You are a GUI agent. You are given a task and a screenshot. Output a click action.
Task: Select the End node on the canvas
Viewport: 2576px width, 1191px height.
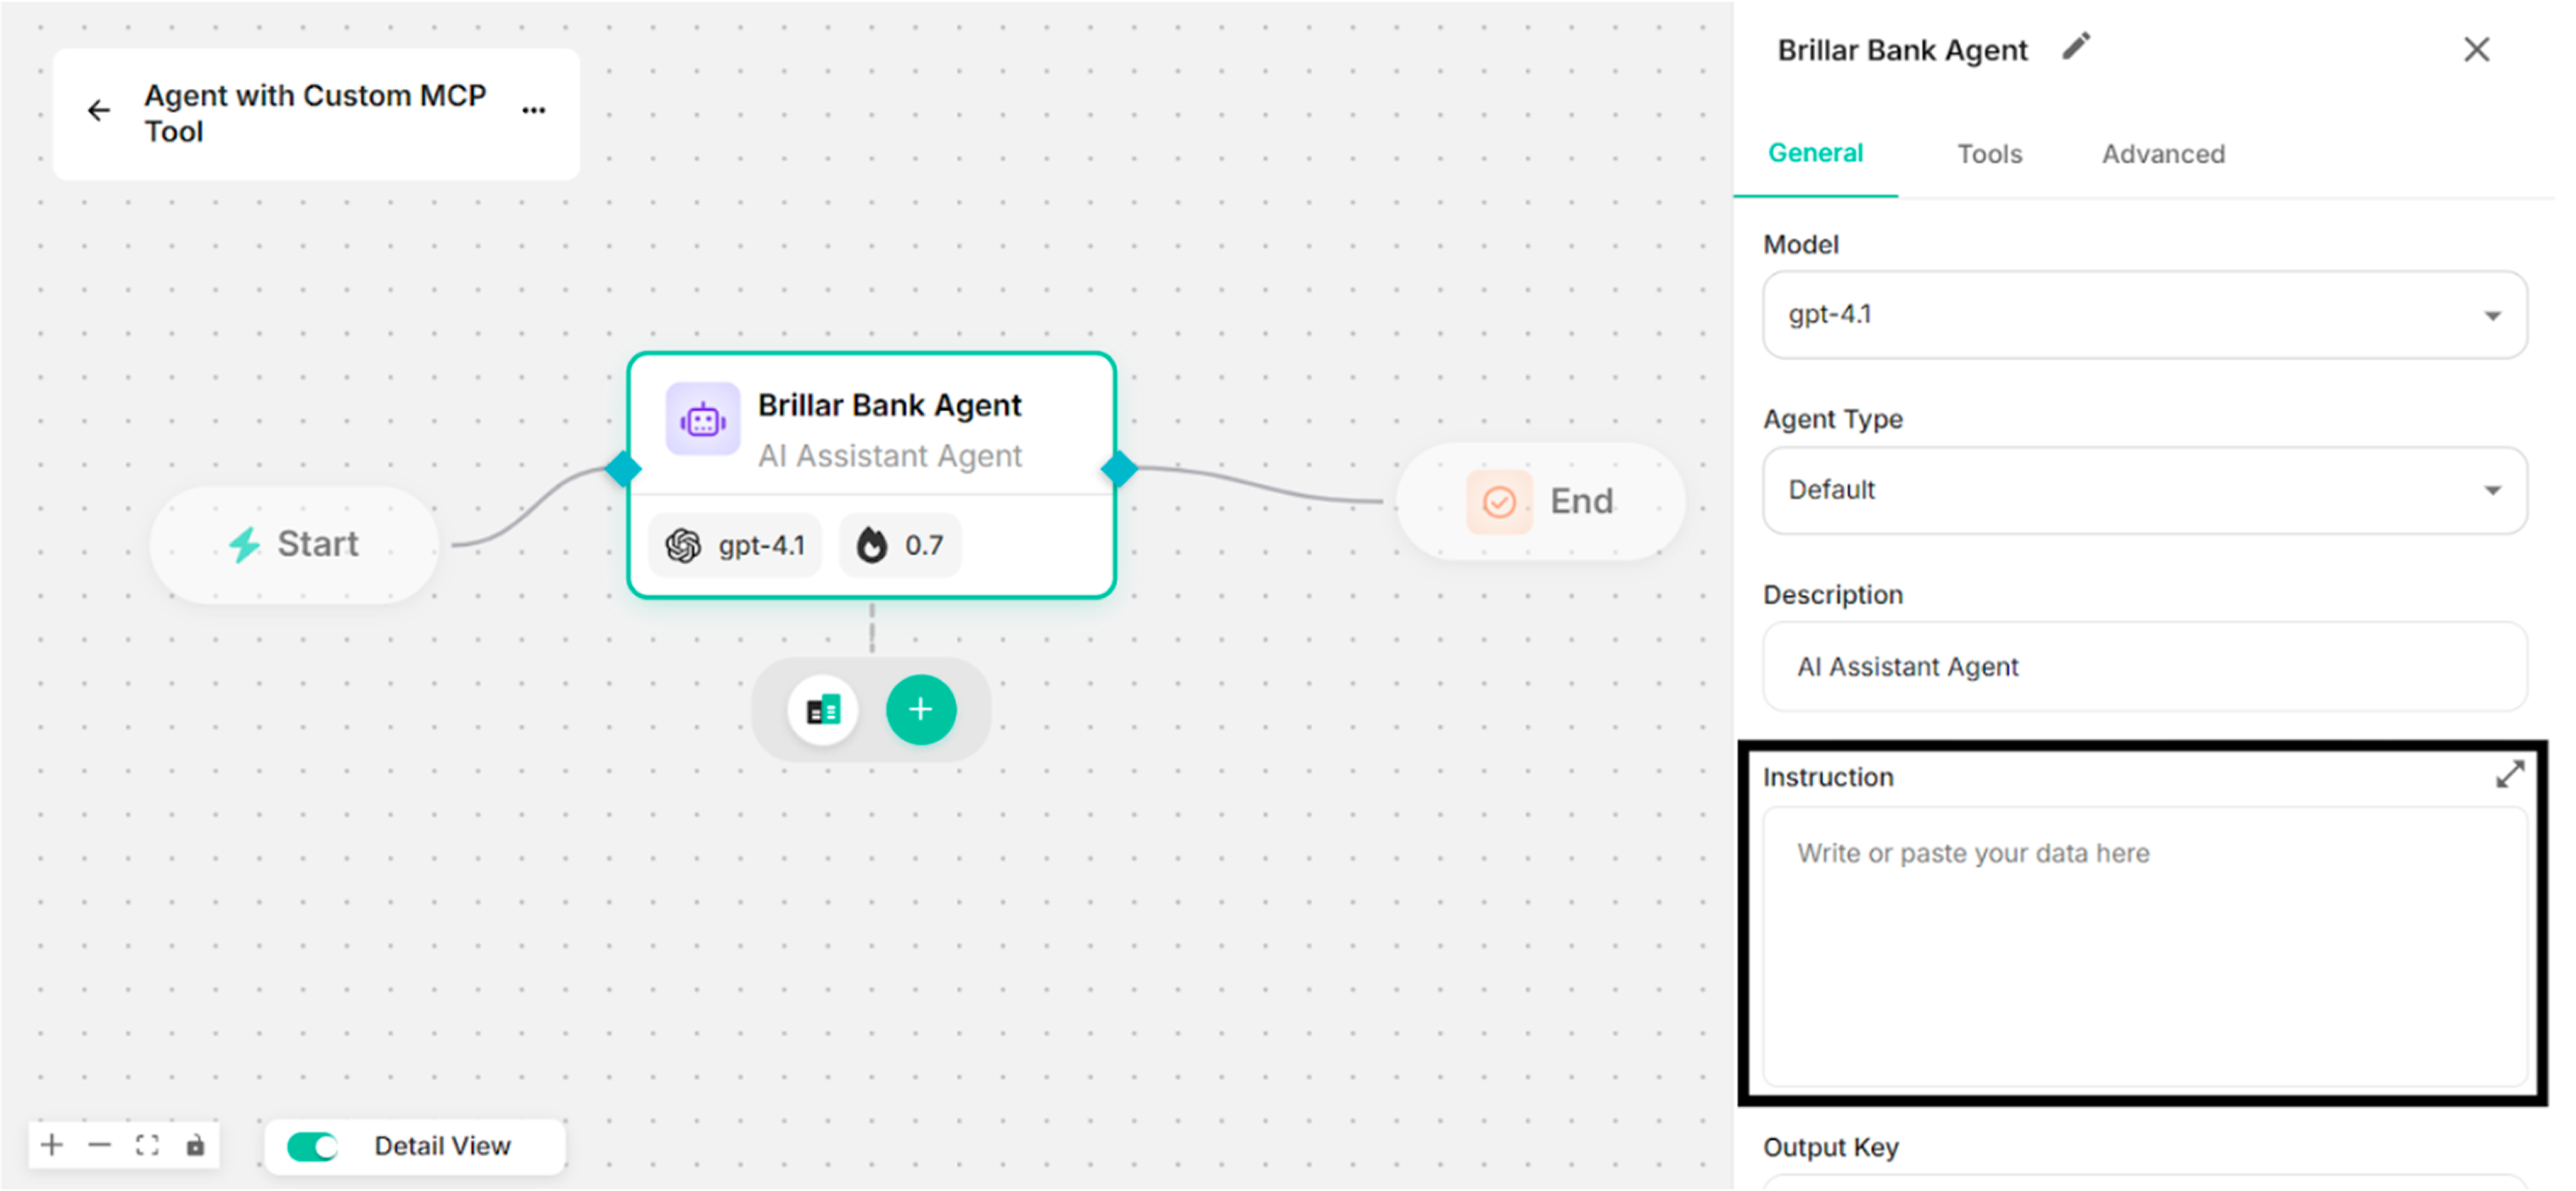(x=1540, y=501)
